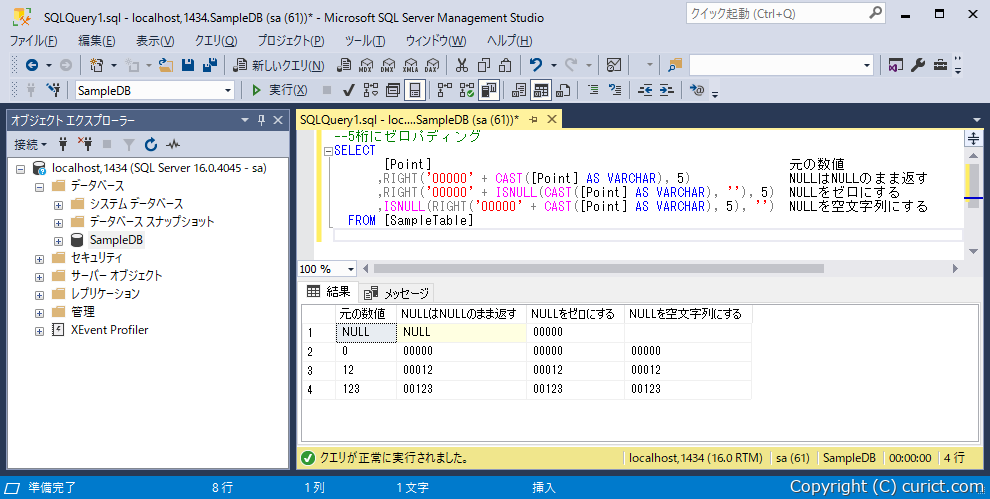Viewport: 990px width, 499px height.
Task: Open the クエリ(Q) menu
Action: pyautogui.click(x=216, y=41)
